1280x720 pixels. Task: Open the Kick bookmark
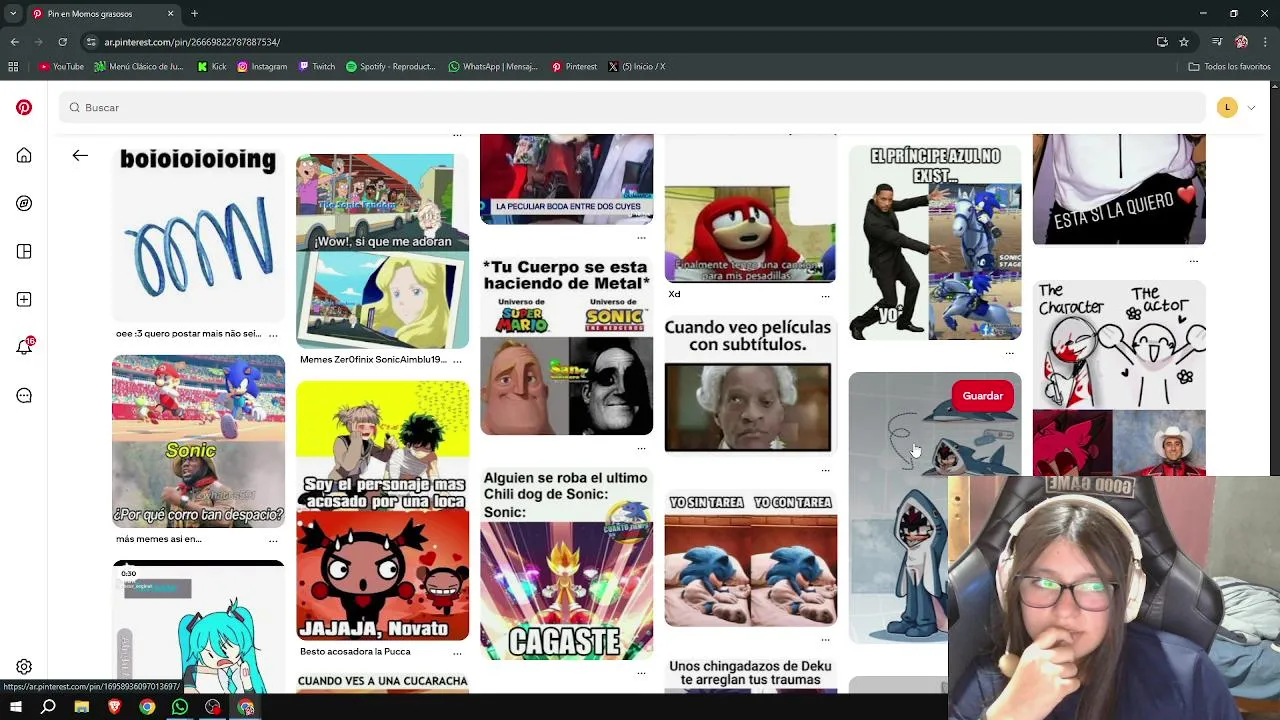(212, 67)
